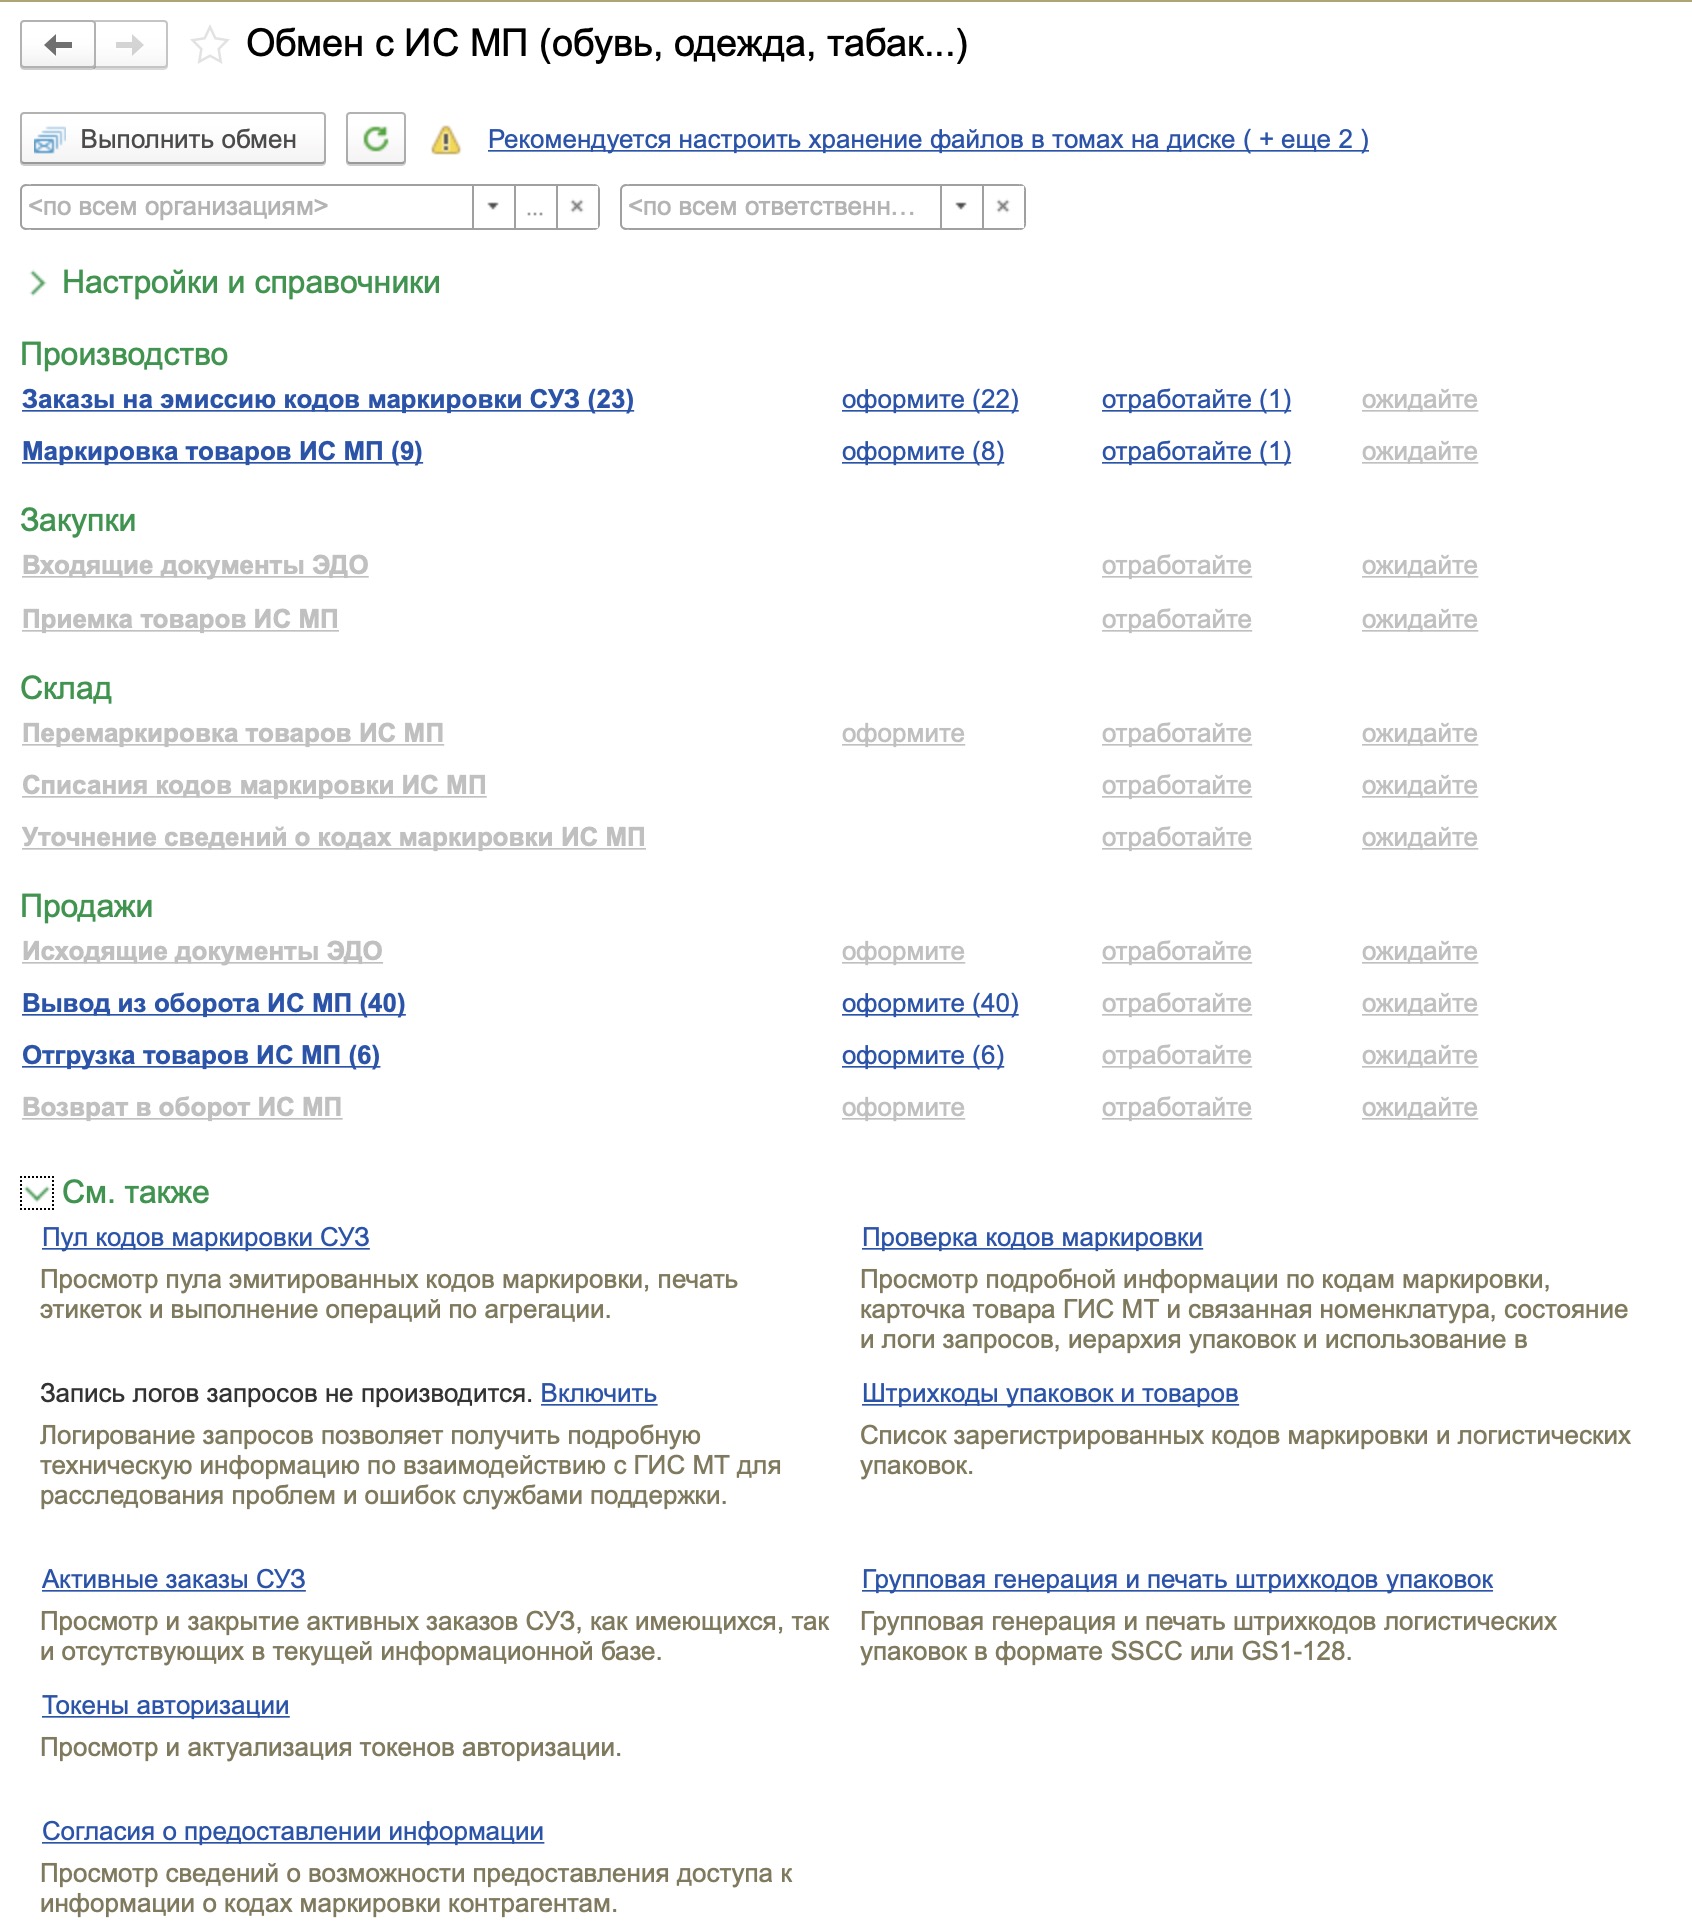Open Пул кодов маркировки СУЗ

(x=205, y=1238)
